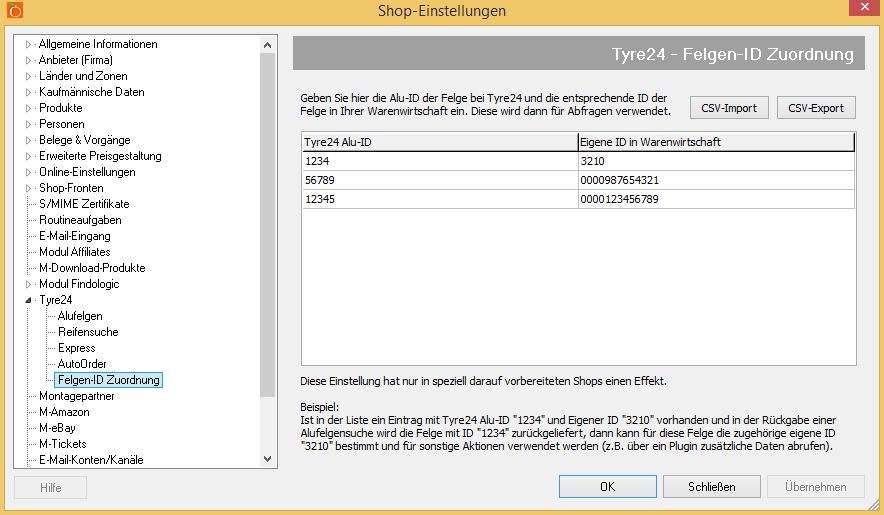Image resolution: width=884 pixels, height=515 pixels.
Task: Click tree scrollbar down arrow
Action: click(268, 459)
